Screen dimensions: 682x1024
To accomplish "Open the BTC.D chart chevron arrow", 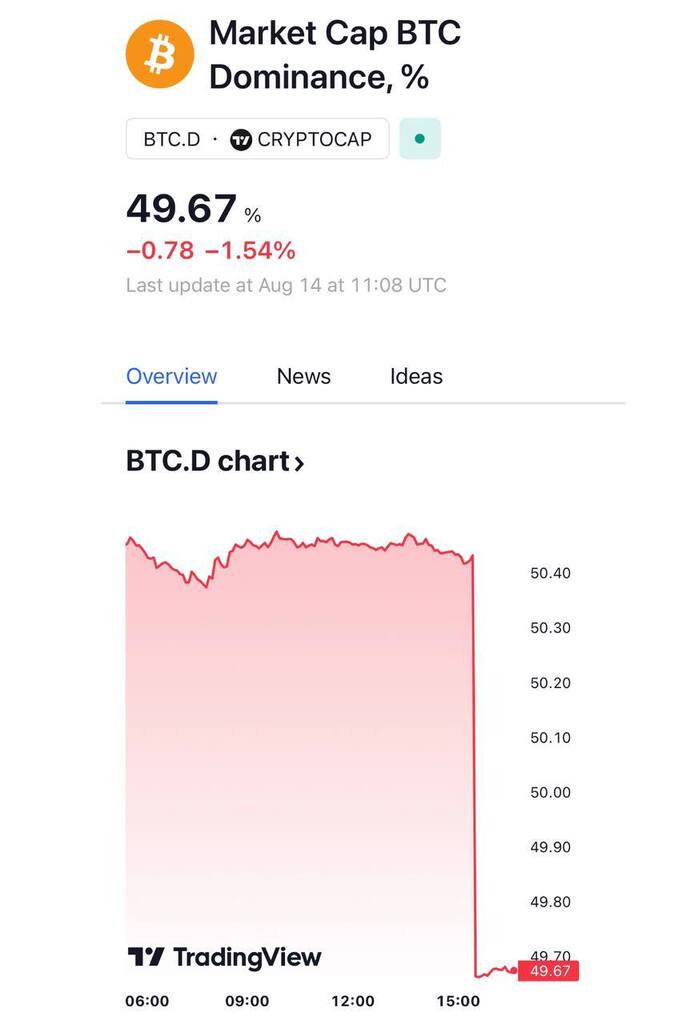I will click(299, 463).
